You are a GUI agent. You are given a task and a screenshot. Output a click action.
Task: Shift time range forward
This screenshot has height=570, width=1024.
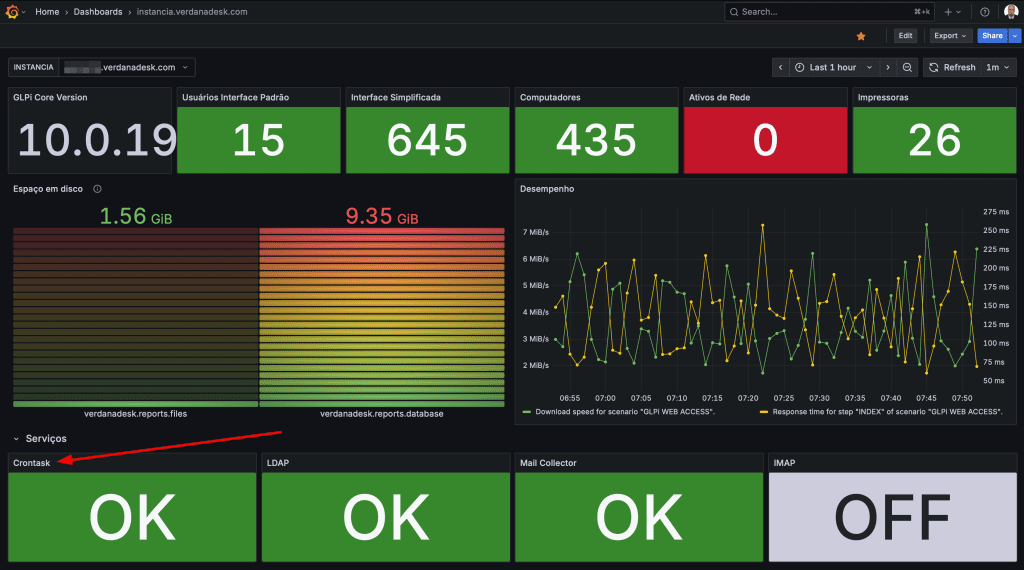888,67
